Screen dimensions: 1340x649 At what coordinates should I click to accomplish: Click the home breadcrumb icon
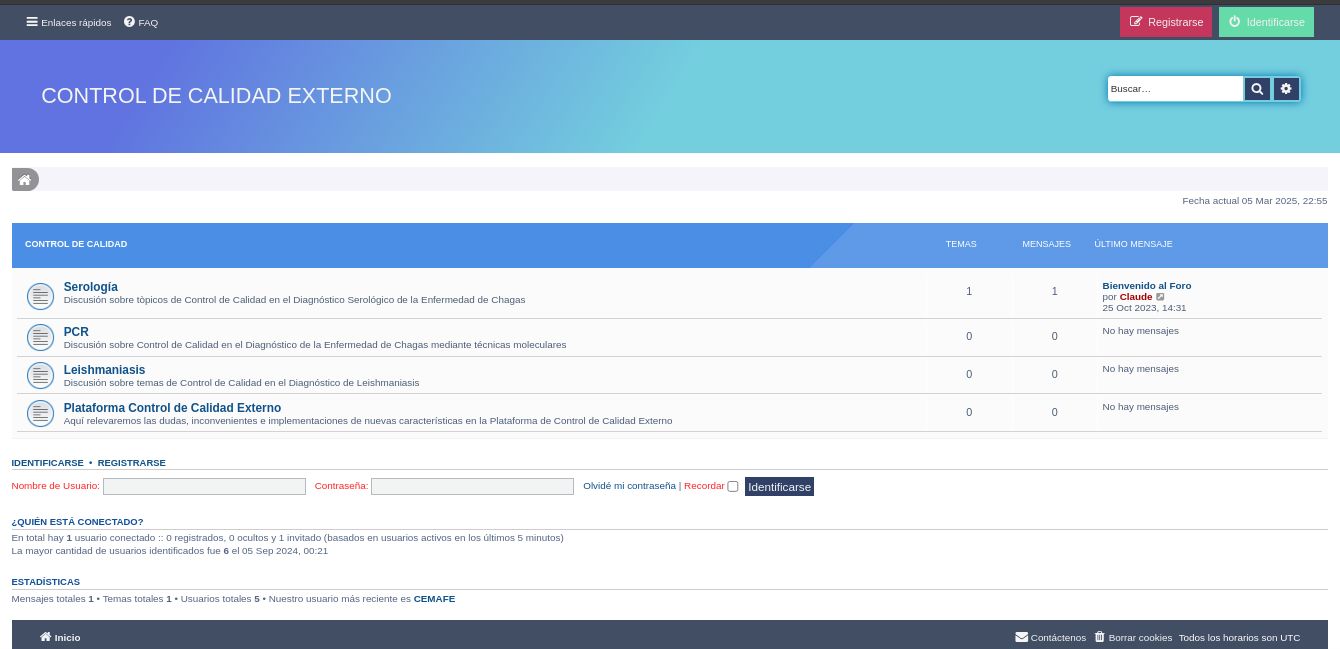(24, 180)
